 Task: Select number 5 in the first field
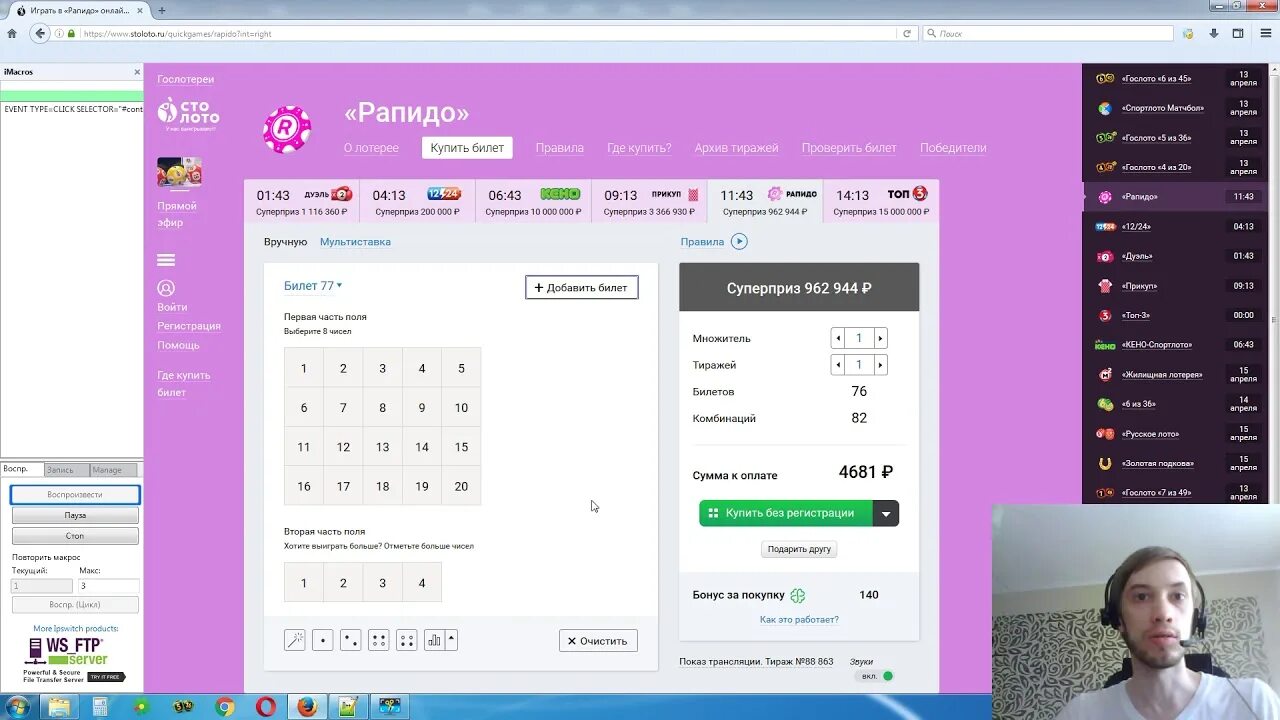point(461,368)
